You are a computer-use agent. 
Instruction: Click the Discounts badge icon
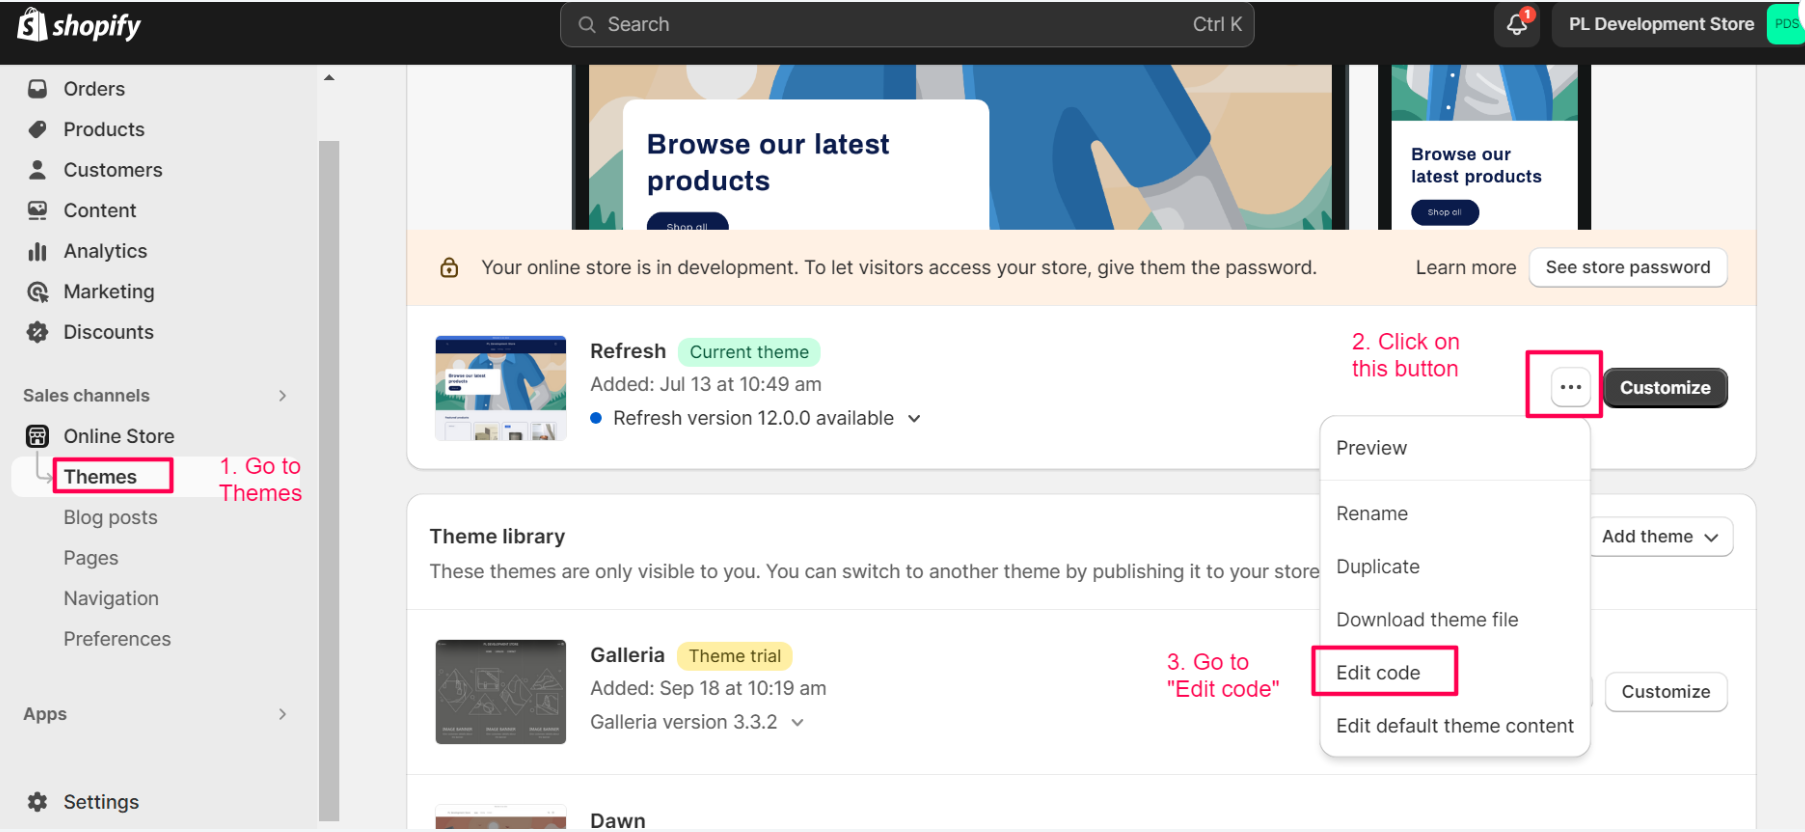coord(38,332)
